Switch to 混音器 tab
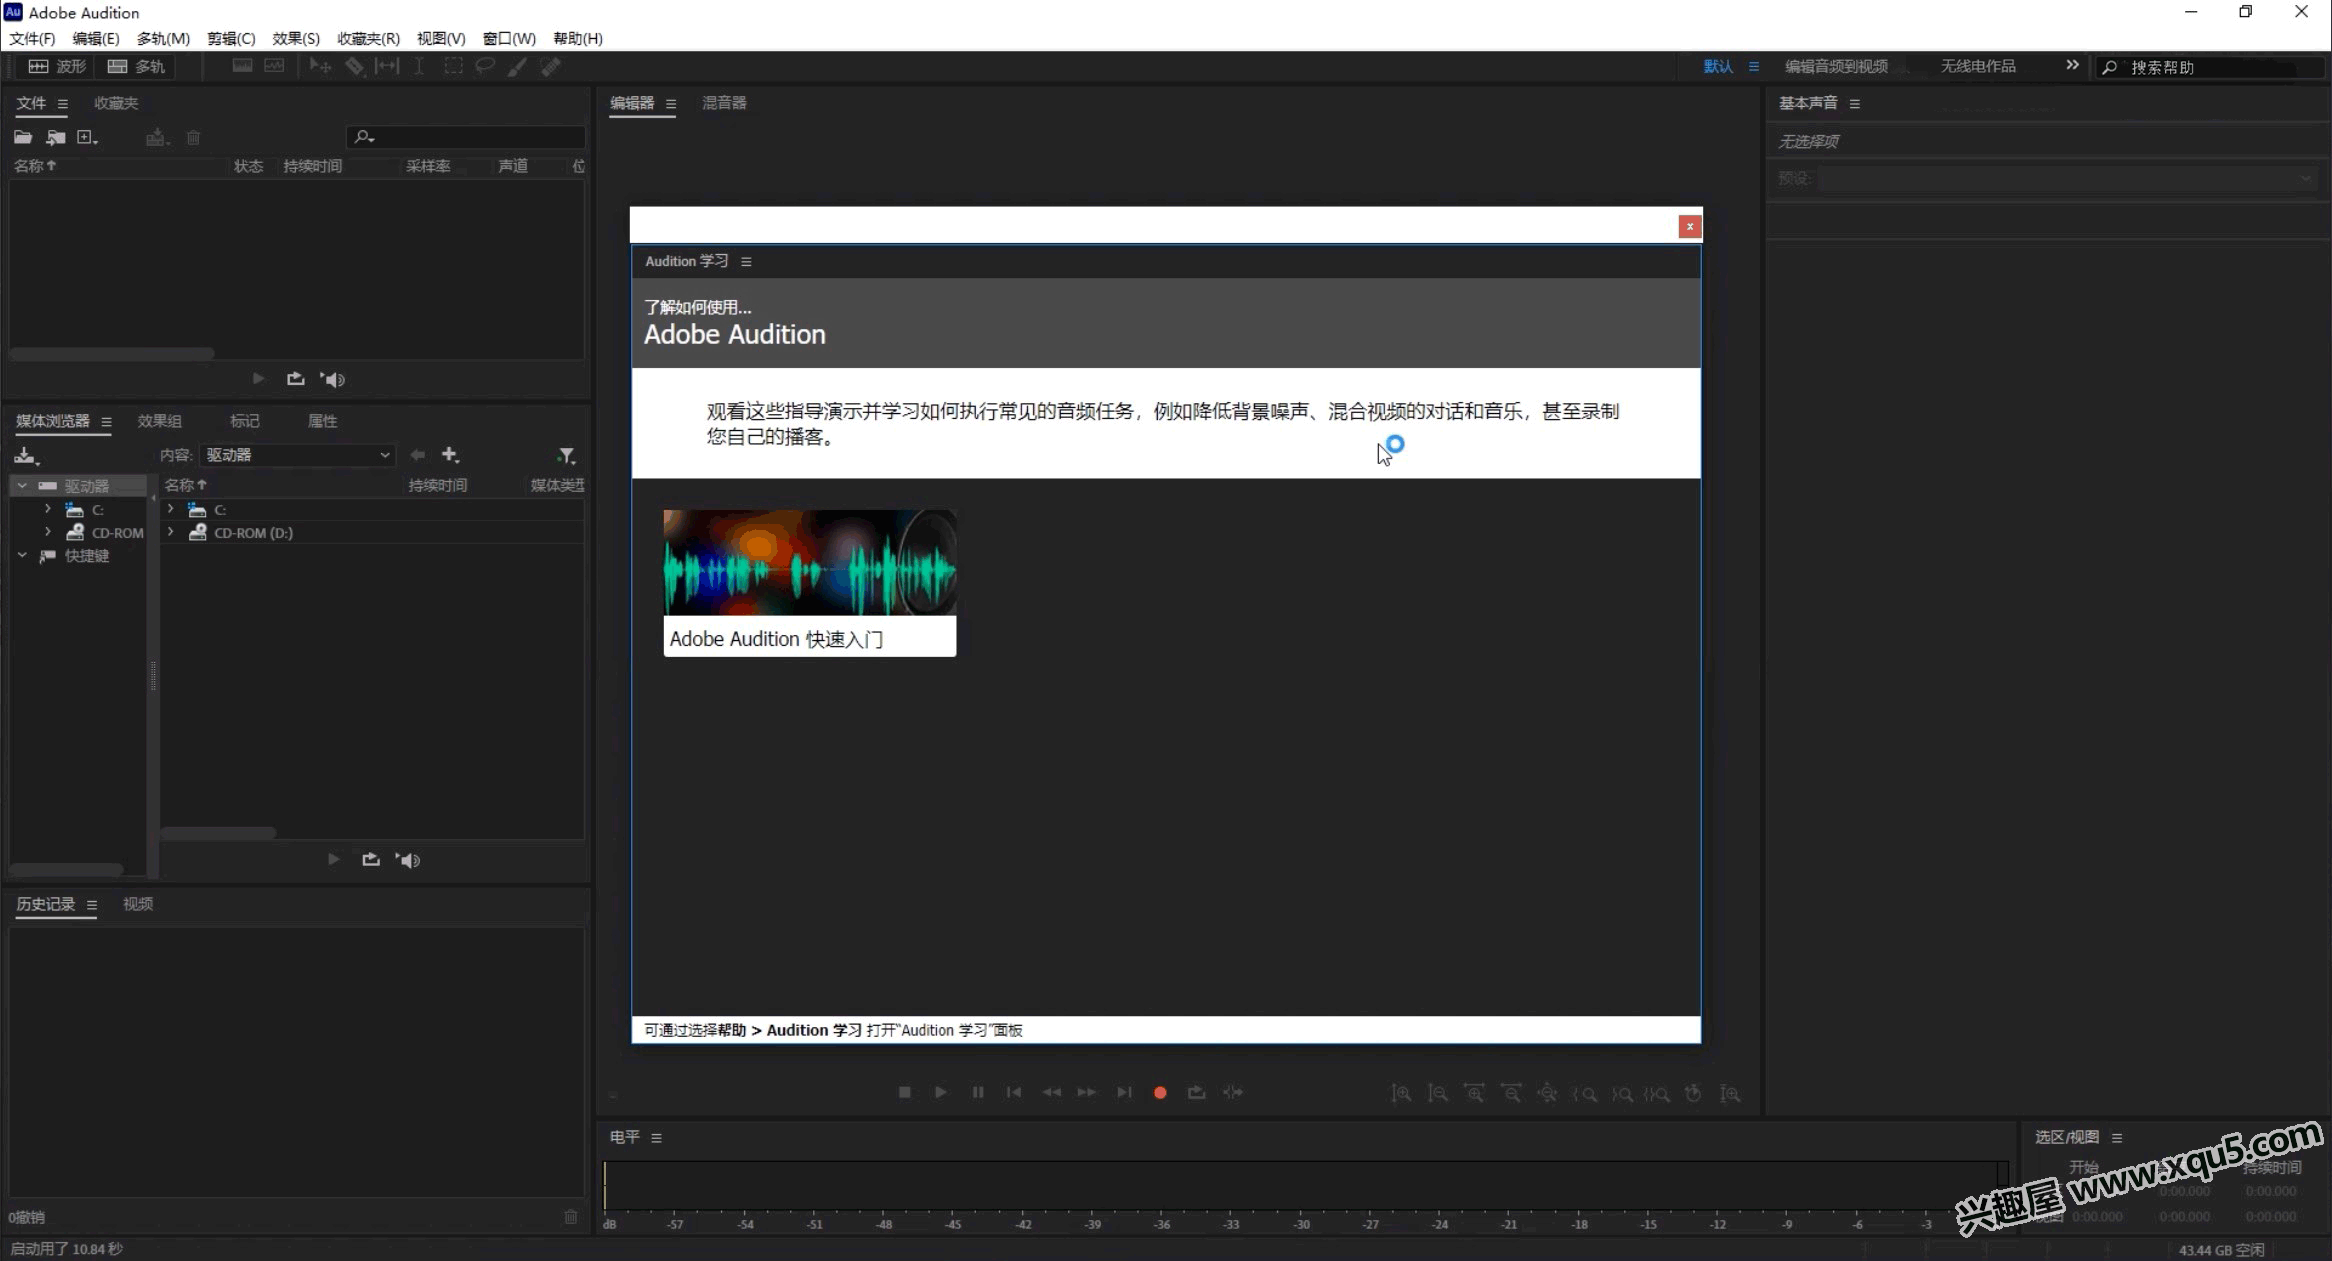The height and width of the screenshot is (1261, 2332). tap(724, 103)
